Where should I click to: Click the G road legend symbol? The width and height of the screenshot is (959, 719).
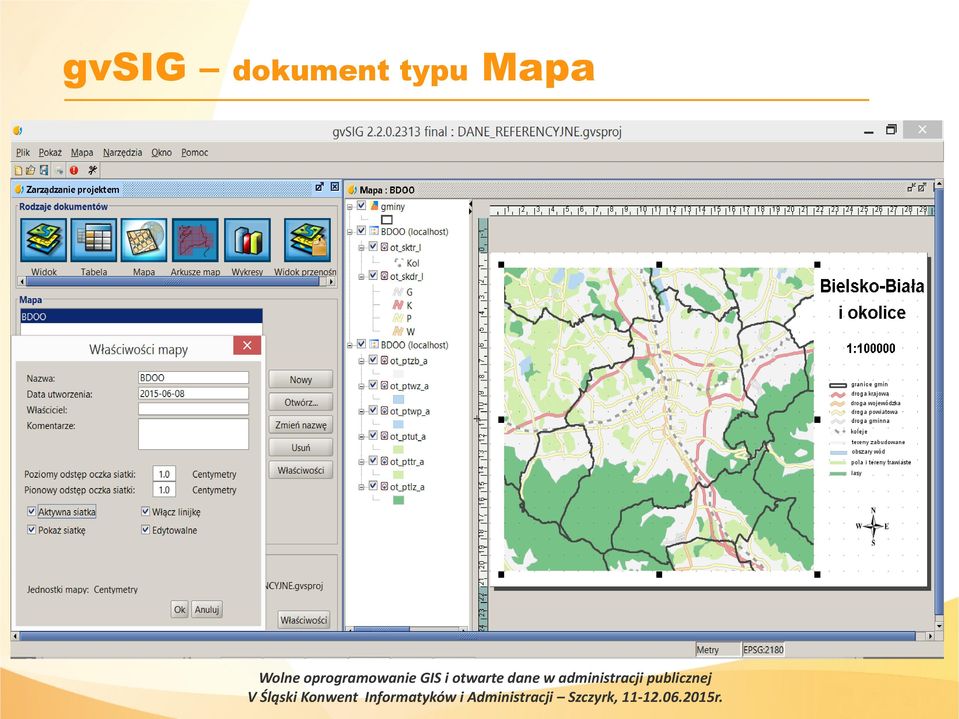pyautogui.click(x=398, y=292)
